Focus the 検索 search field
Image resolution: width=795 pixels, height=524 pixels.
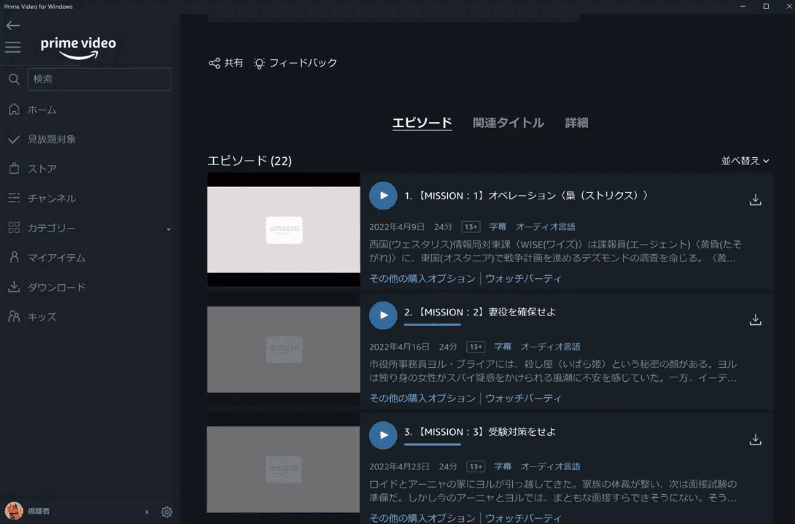click(x=99, y=79)
